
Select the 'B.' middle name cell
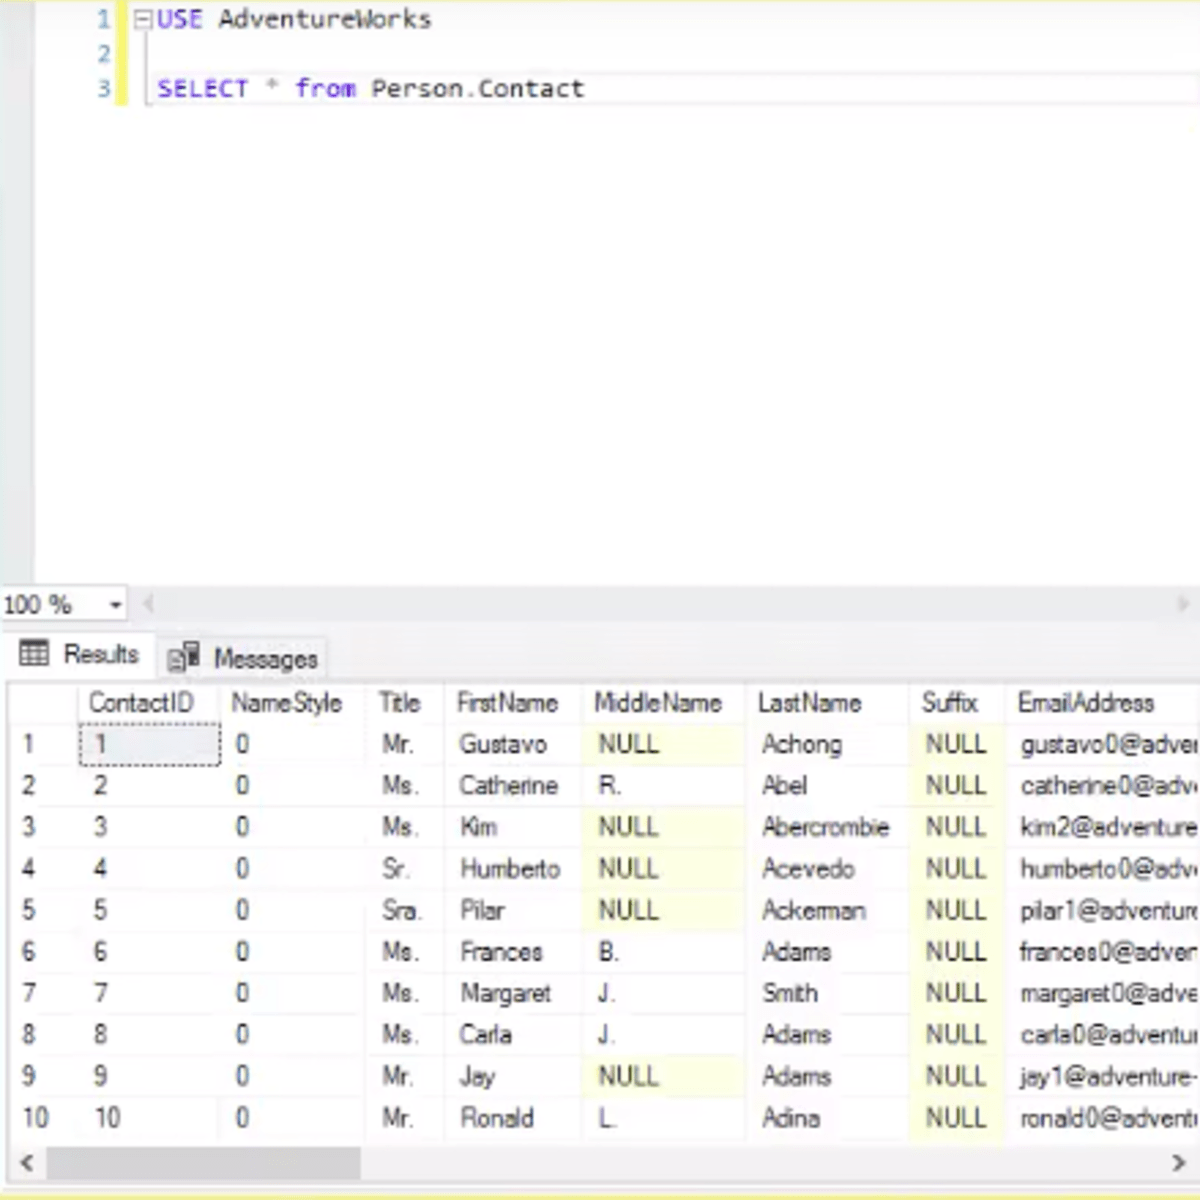tap(663, 952)
